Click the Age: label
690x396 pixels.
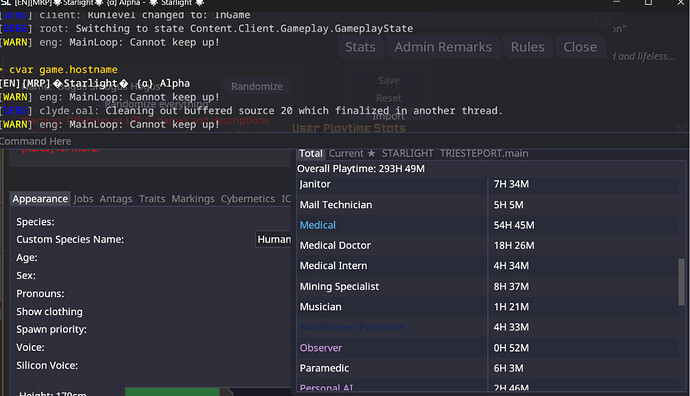27,258
